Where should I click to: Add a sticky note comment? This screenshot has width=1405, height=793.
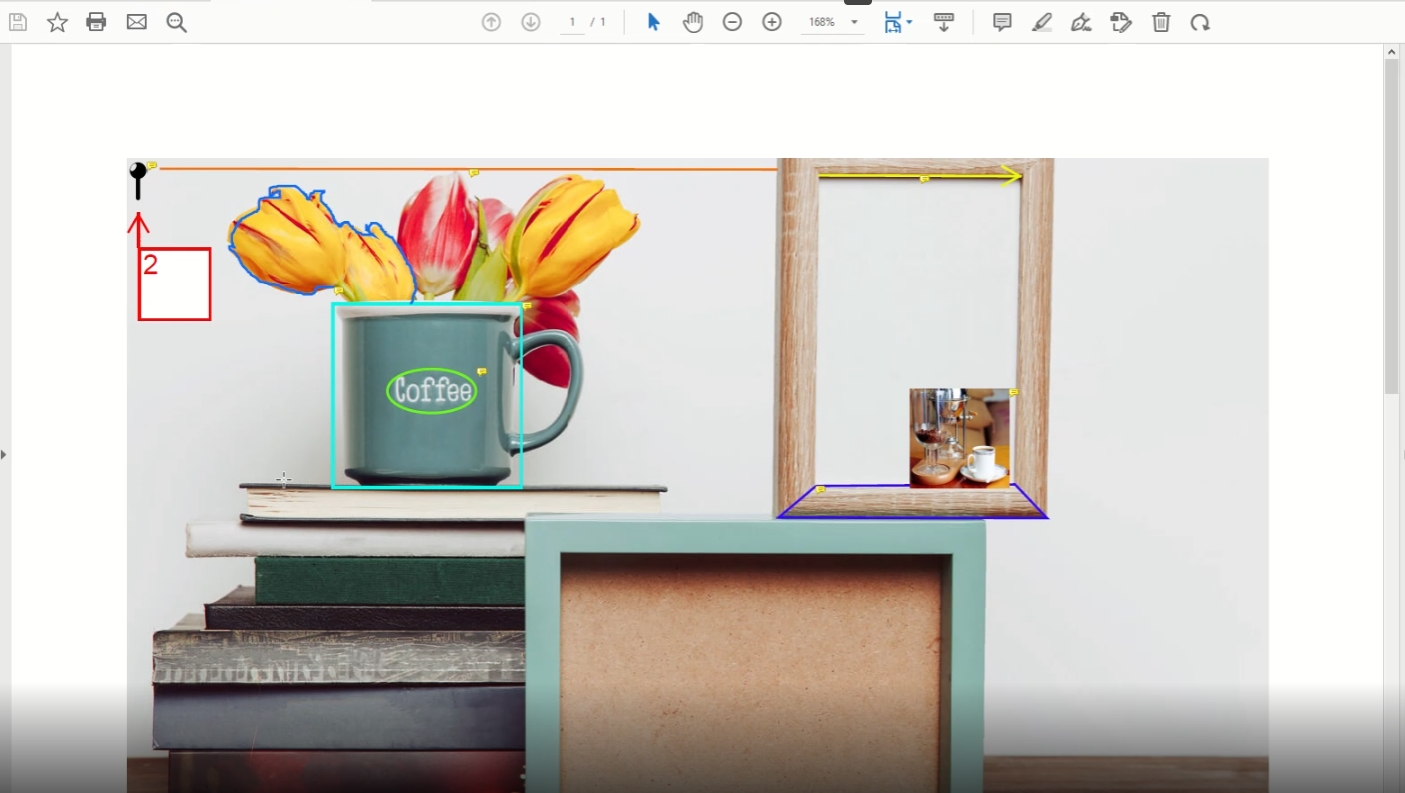tap(1002, 22)
